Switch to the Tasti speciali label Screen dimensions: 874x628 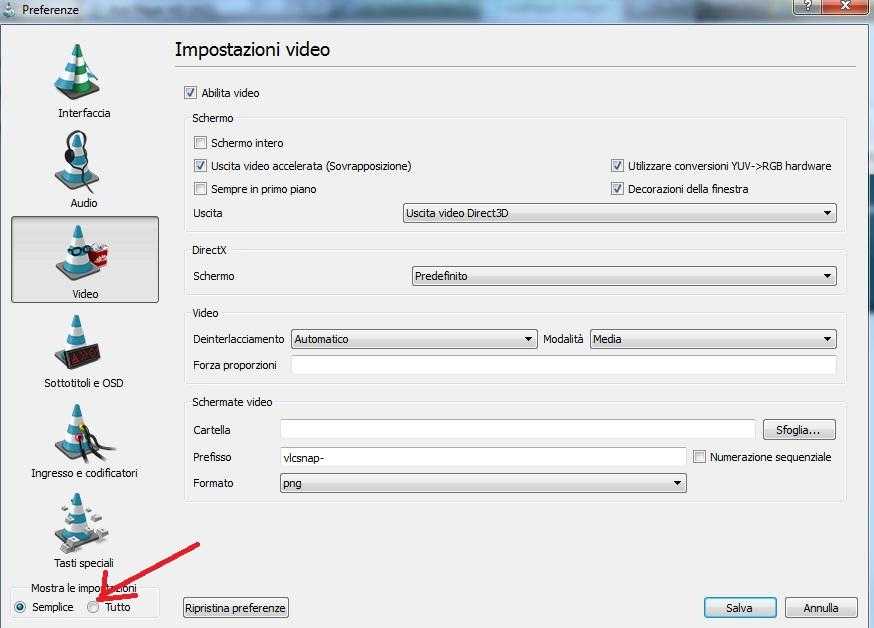pyautogui.click(x=84, y=563)
